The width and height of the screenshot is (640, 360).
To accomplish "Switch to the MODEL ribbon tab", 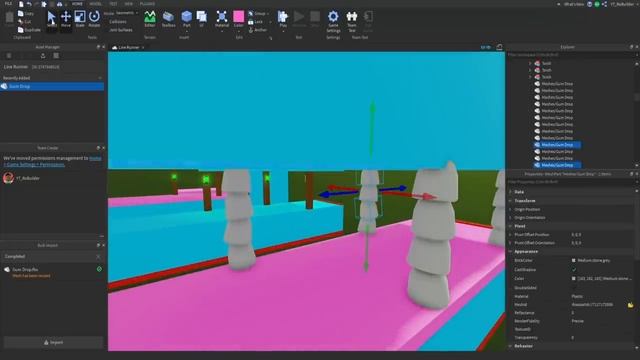I will (96, 4).
